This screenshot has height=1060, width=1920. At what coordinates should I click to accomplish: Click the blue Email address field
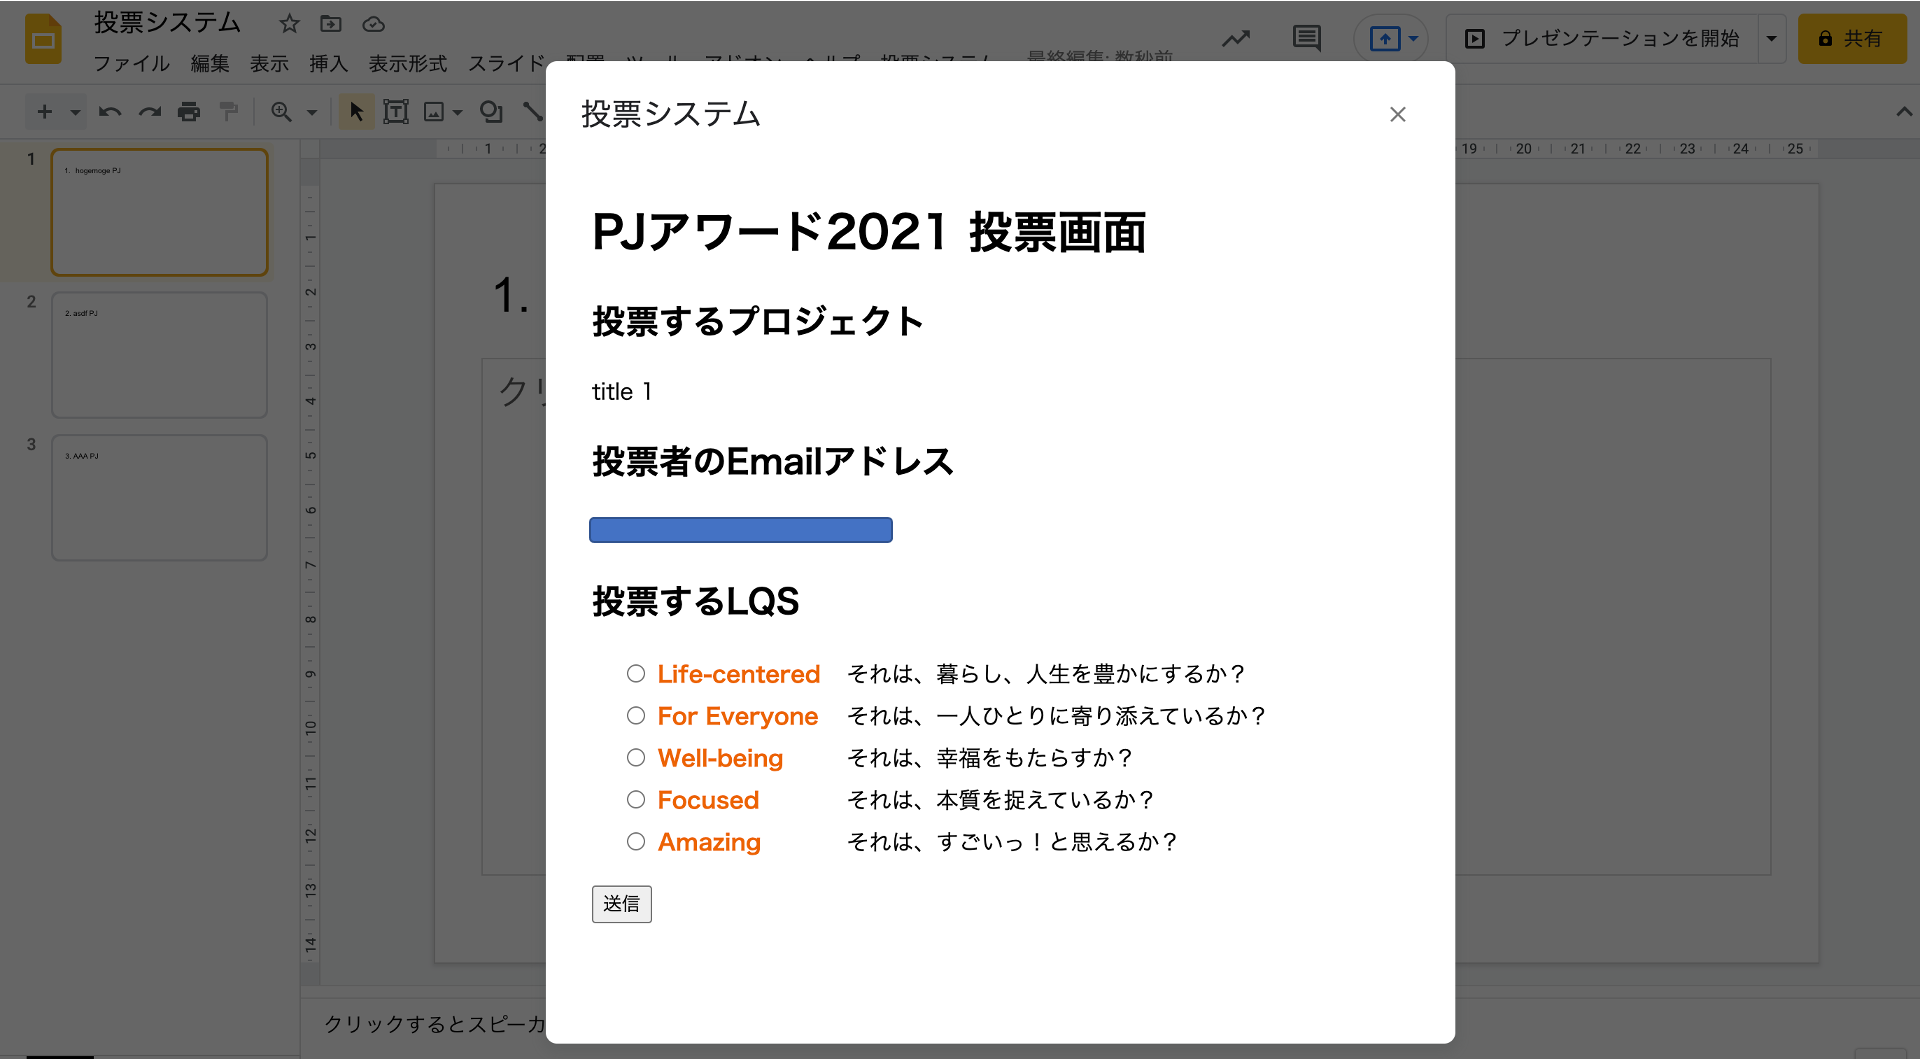pyautogui.click(x=741, y=530)
